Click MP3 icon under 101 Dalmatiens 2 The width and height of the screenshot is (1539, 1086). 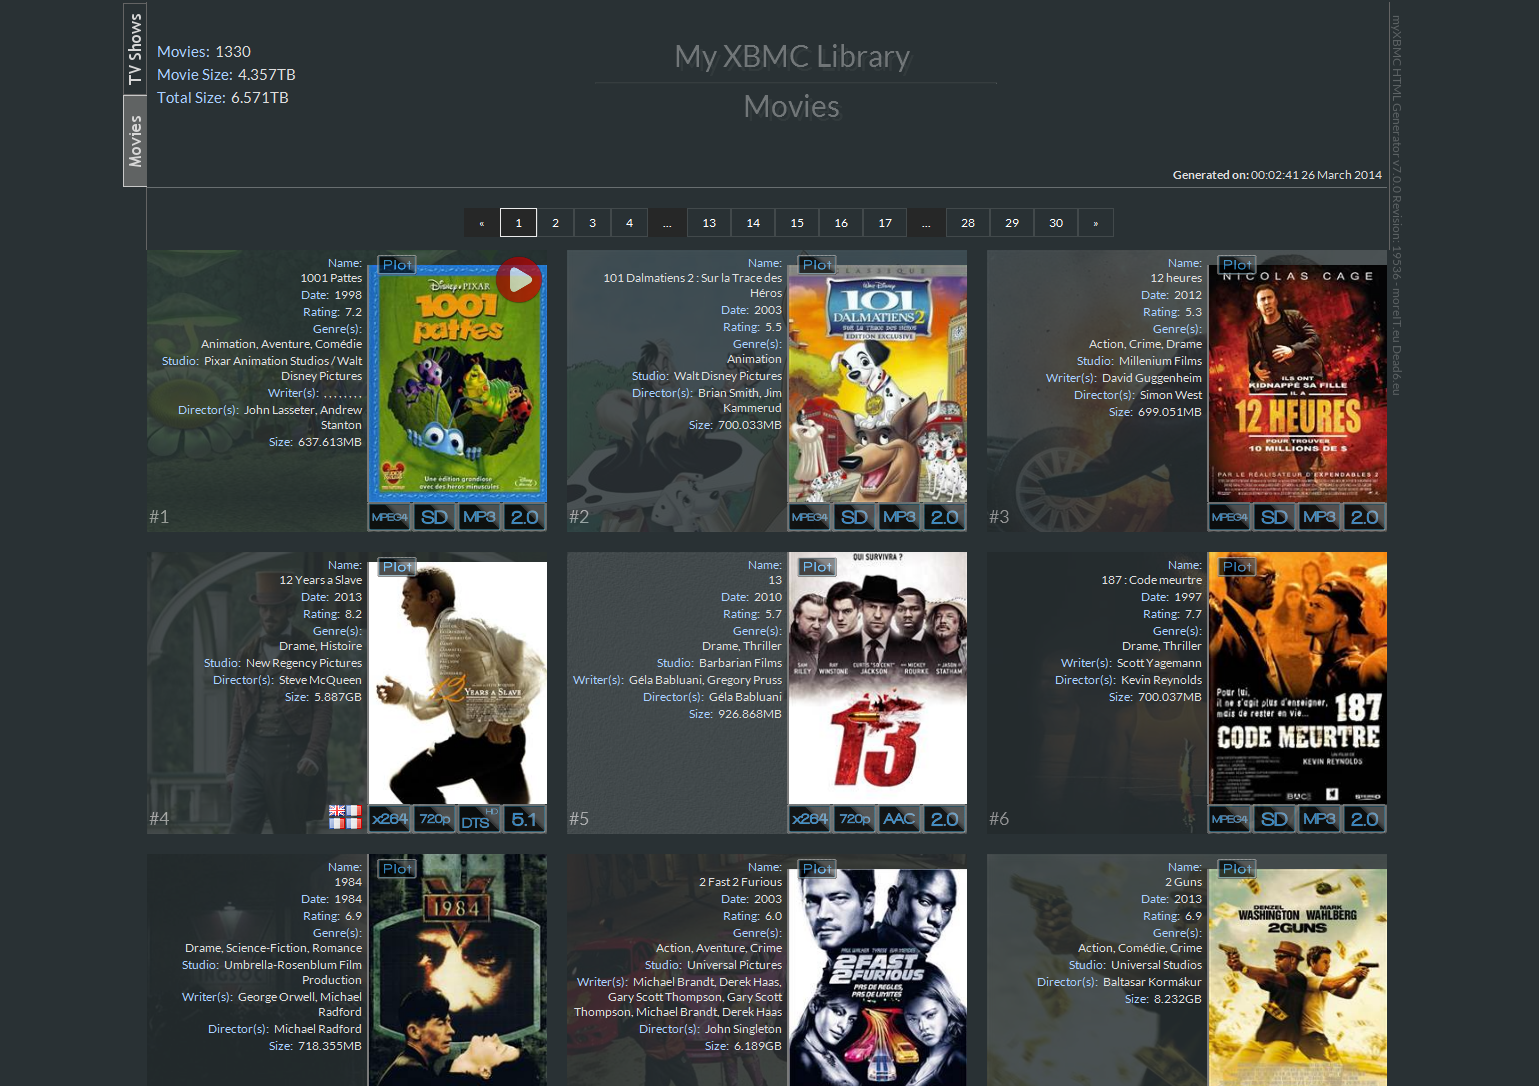point(900,517)
